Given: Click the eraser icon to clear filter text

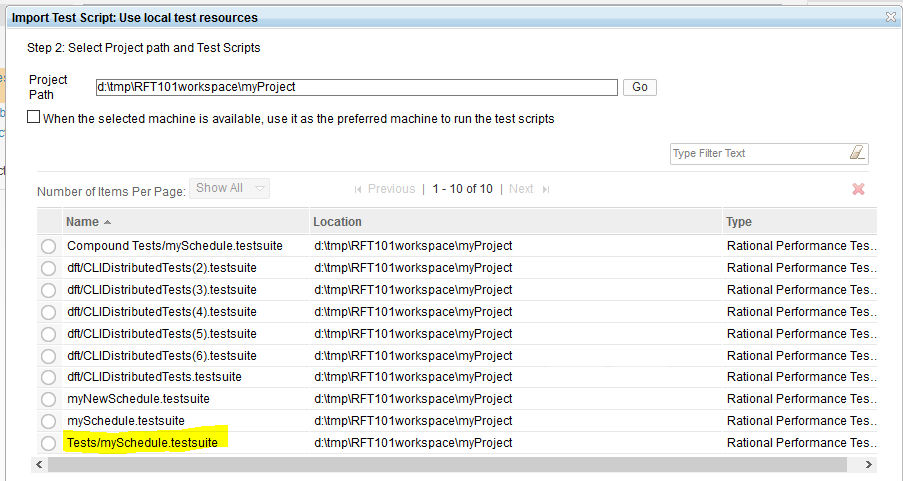Looking at the screenshot, I should (857, 153).
